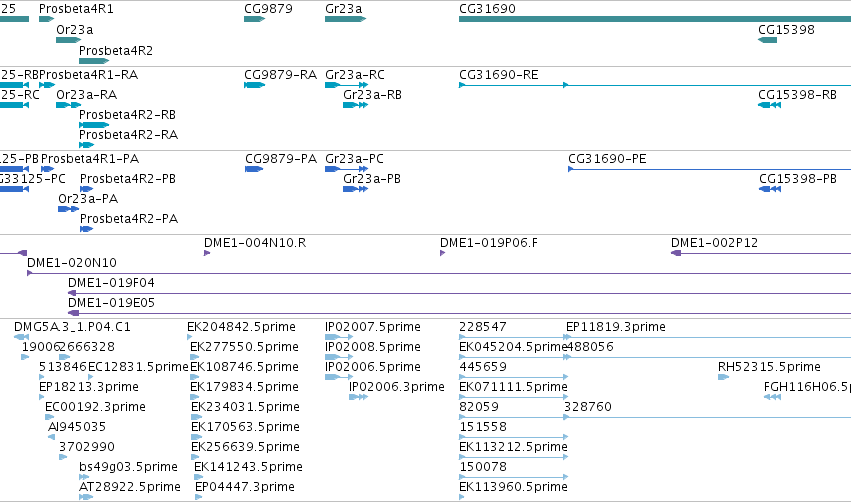This screenshot has height=502, width=851.
Task: Select the EP18213.3prime EST label
Action: 89,387
